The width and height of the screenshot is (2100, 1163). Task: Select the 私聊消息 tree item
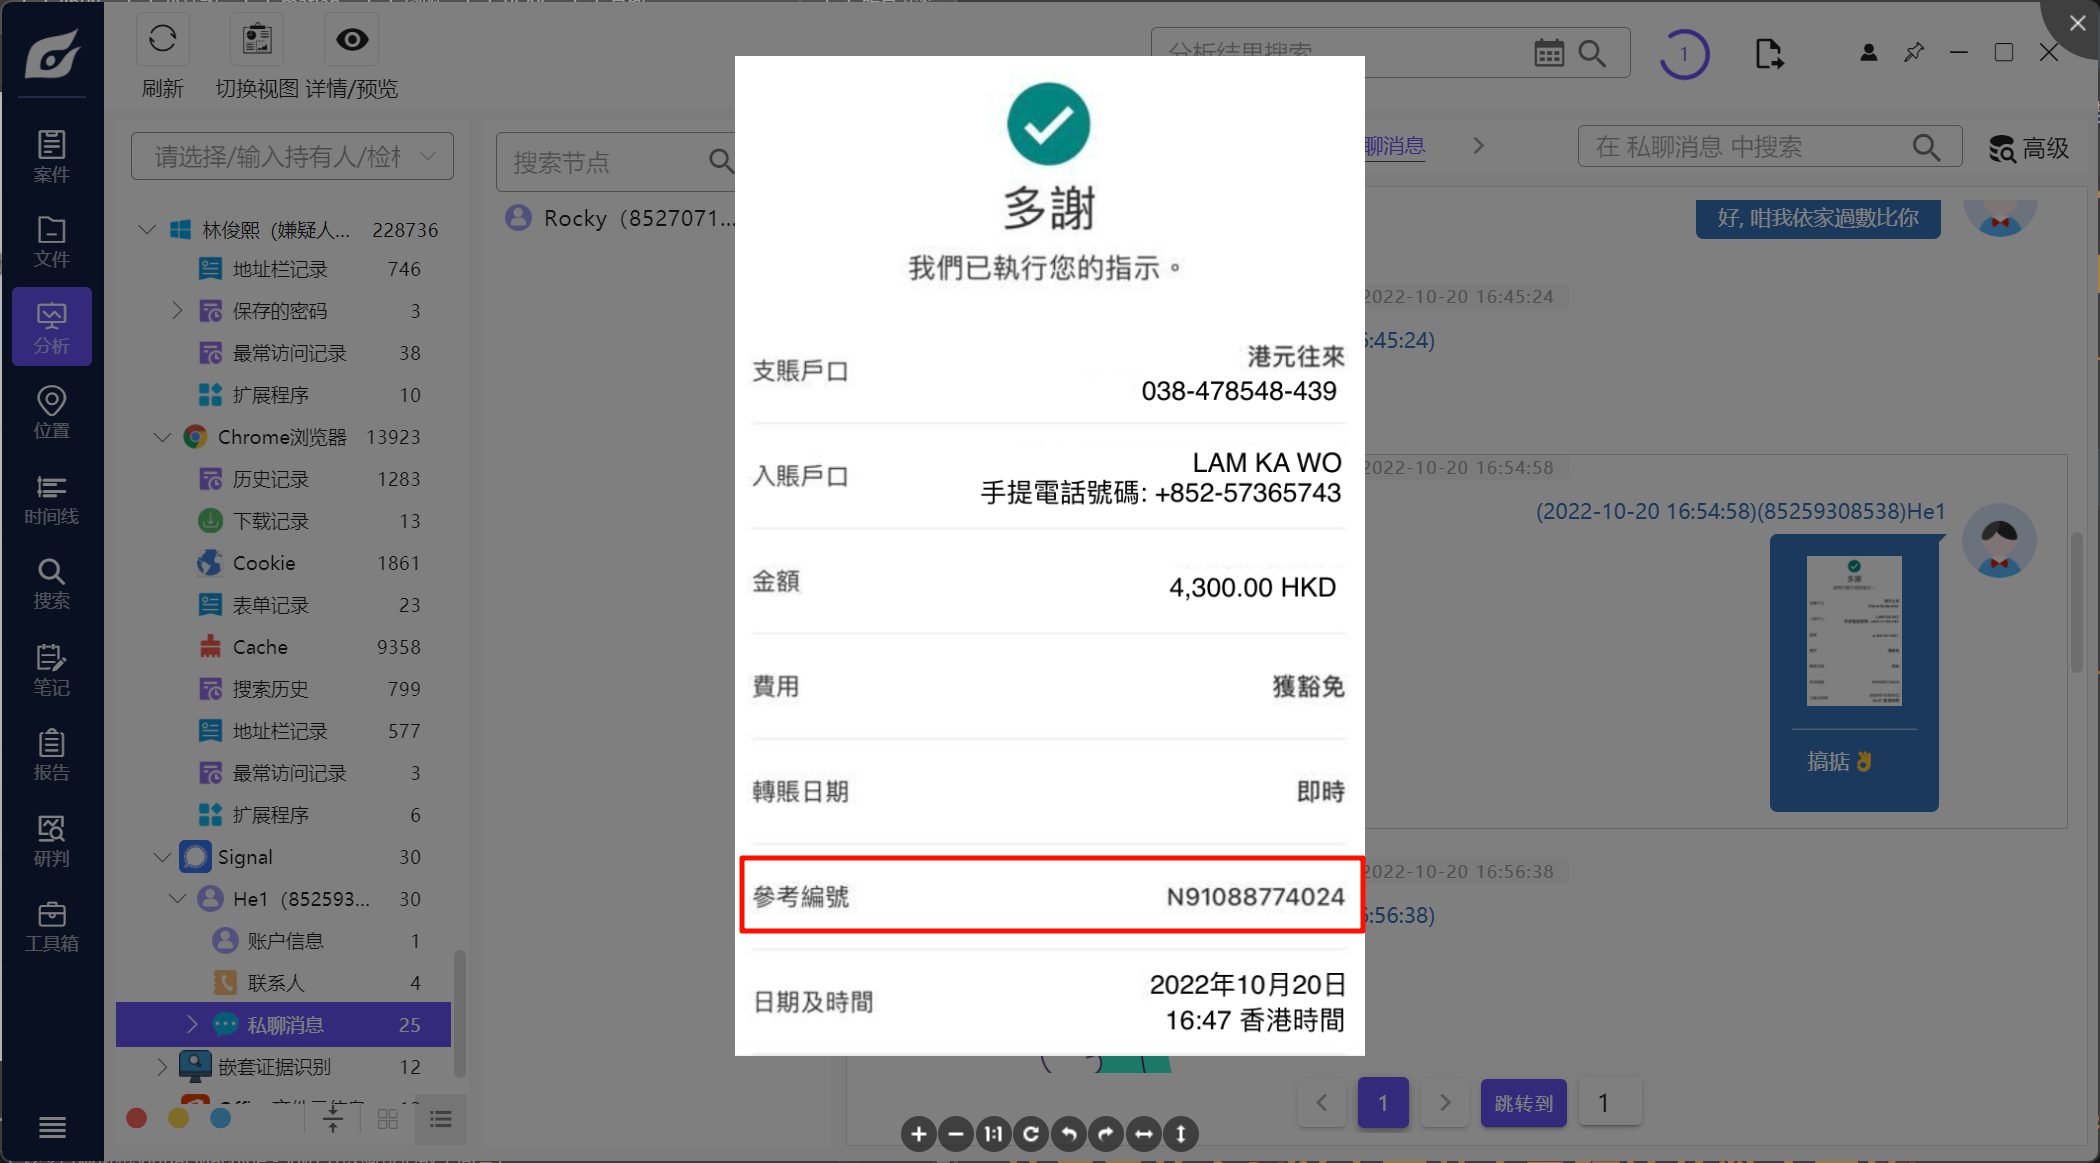pos(285,1025)
